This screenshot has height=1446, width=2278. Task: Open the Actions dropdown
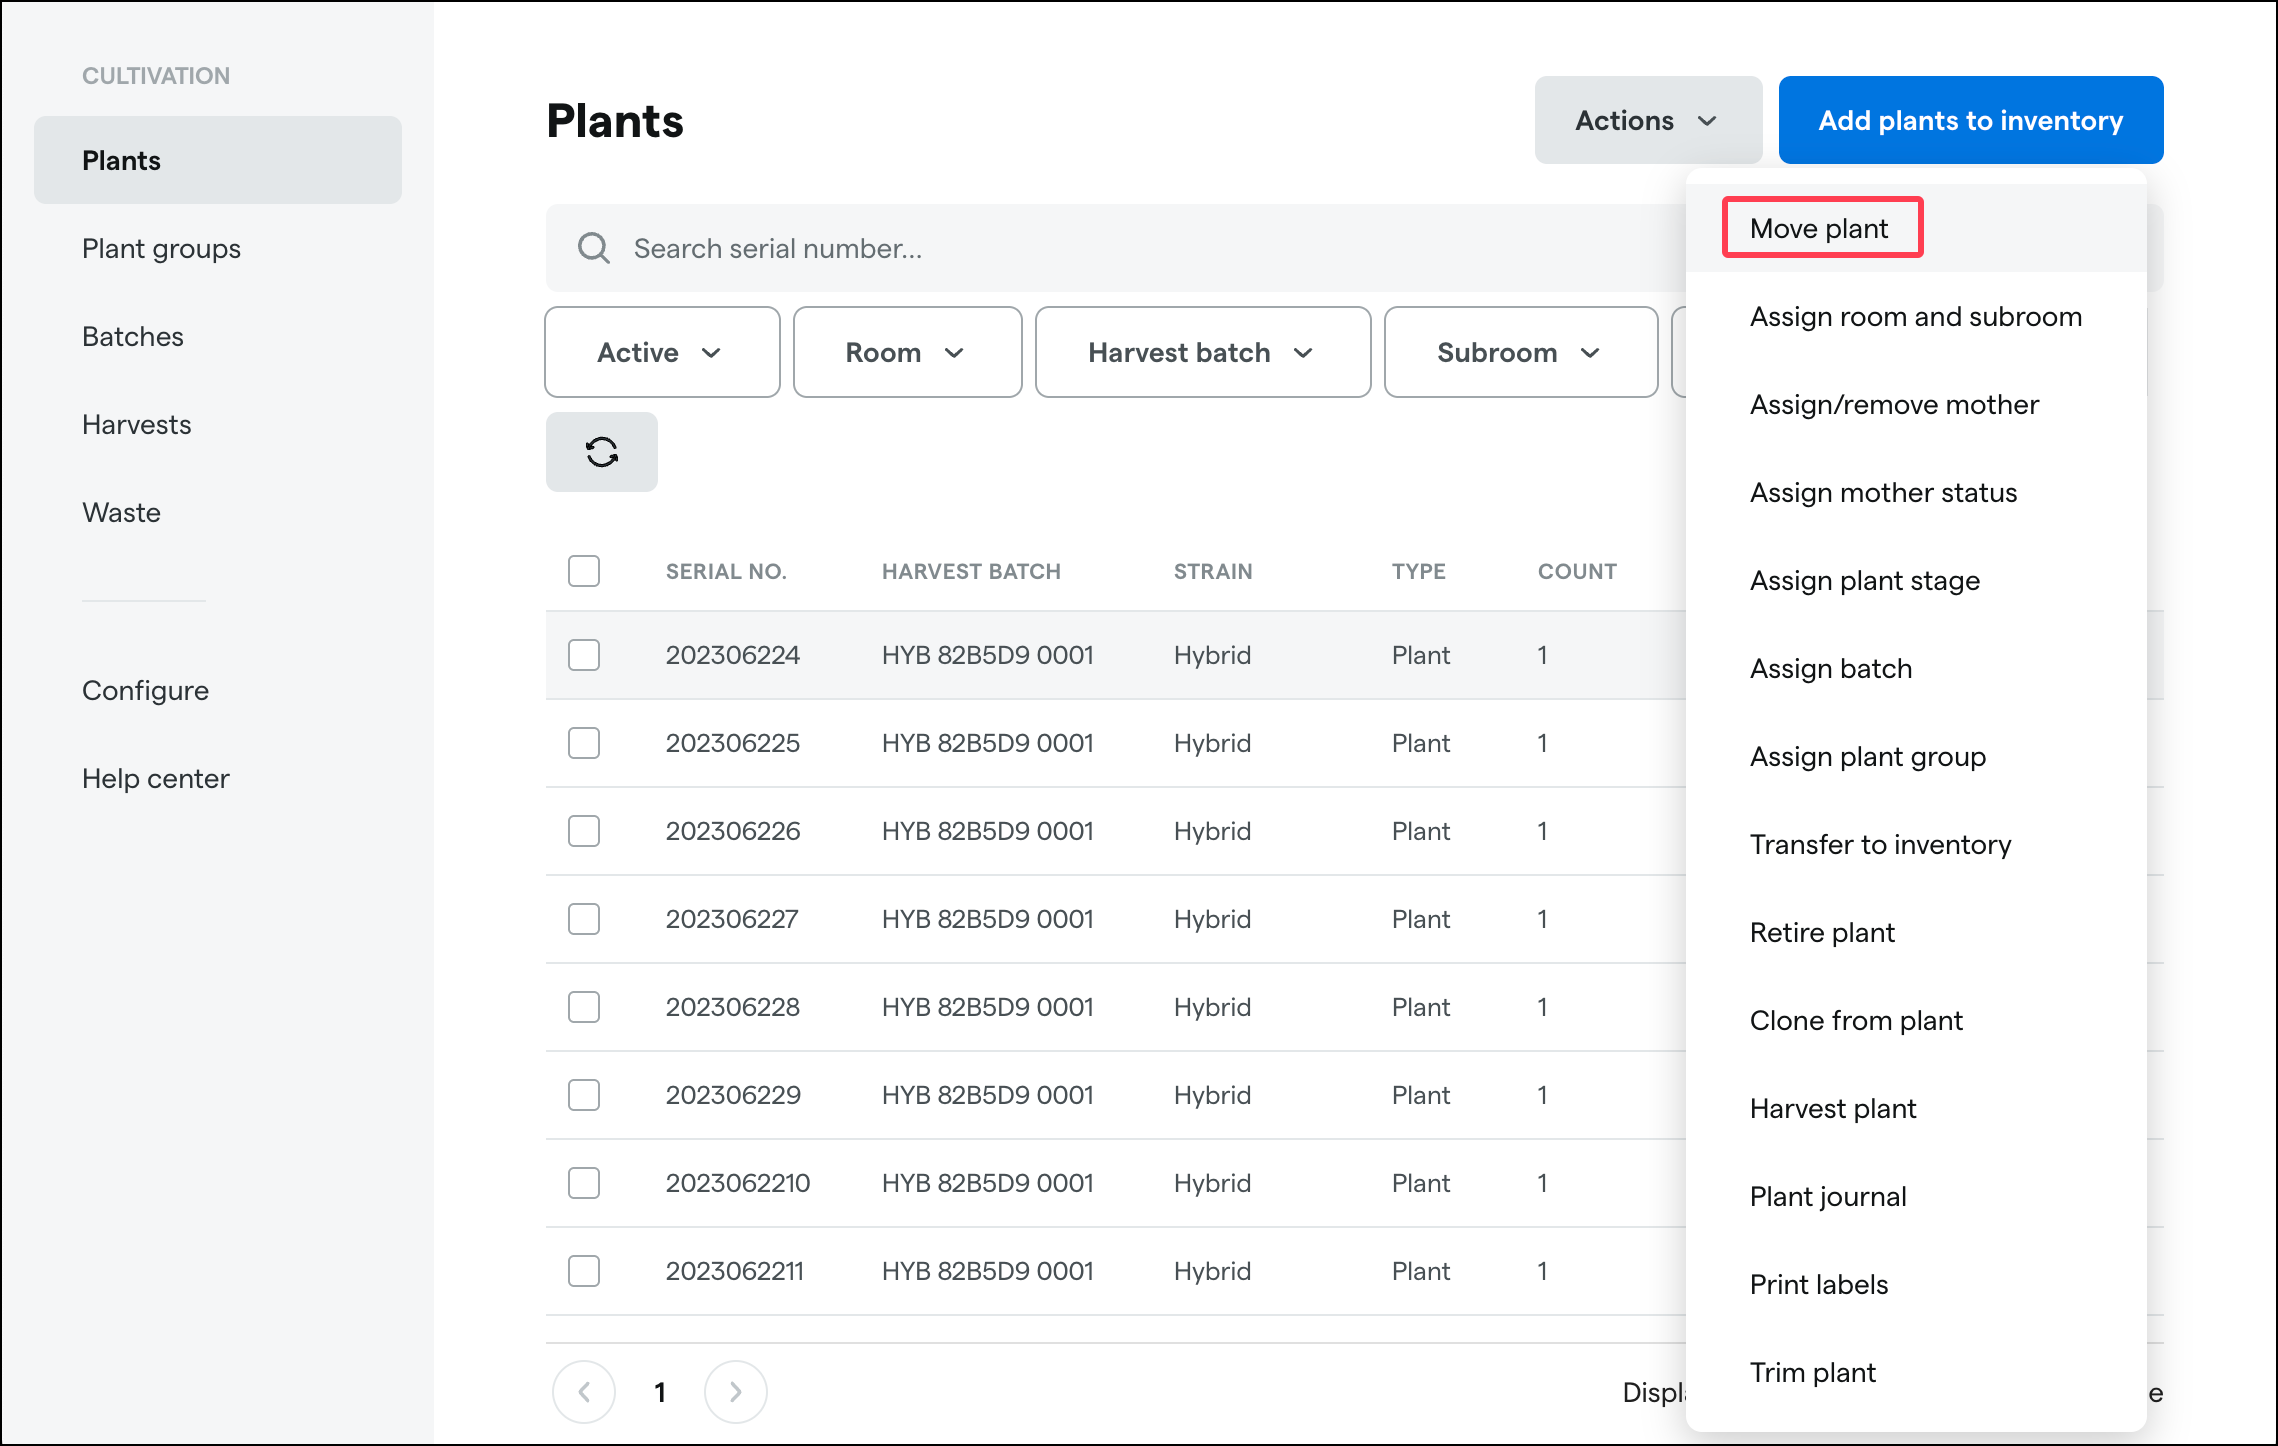click(x=1648, y=120)
